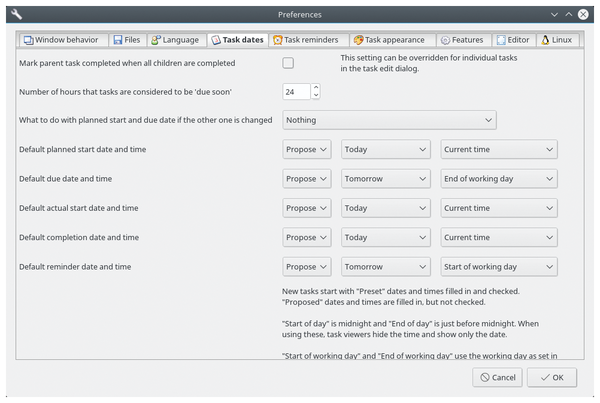The image size is (600, 403).
Task: Open due date Tomorrow dropdown
Action: point(386,179)
